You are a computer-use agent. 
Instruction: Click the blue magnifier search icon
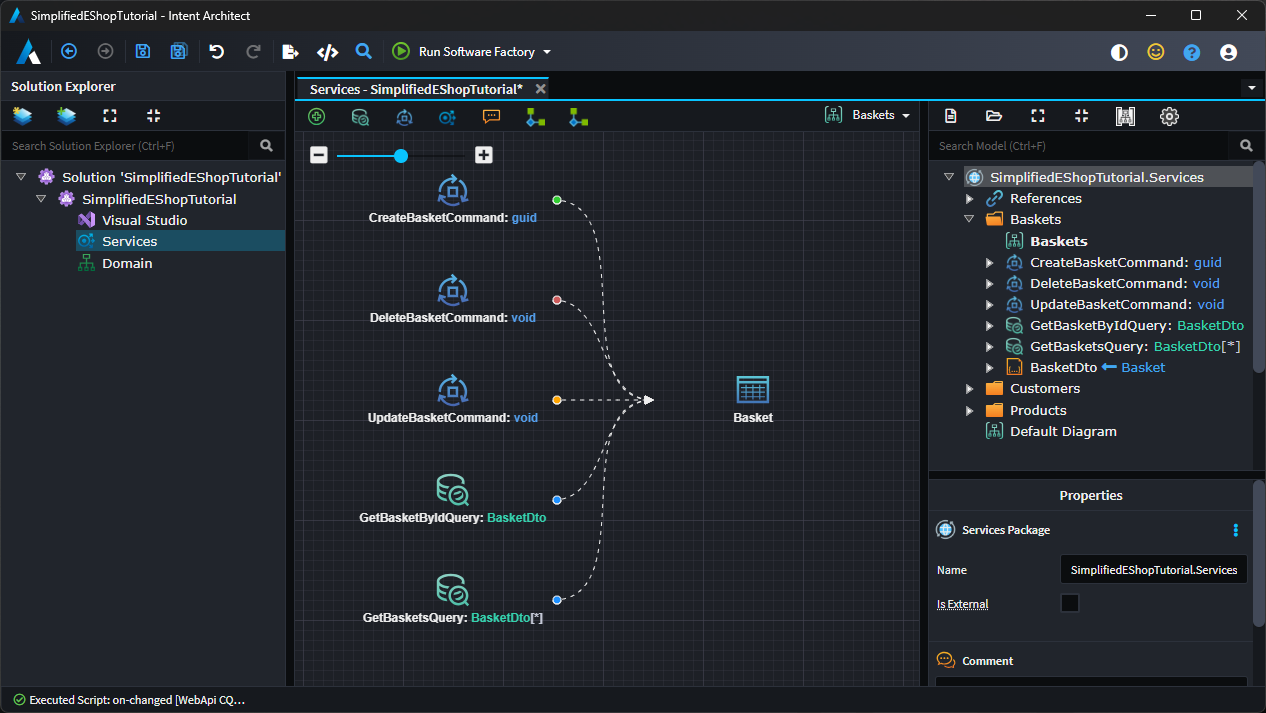pyautogui.click(x=364, y=51)
